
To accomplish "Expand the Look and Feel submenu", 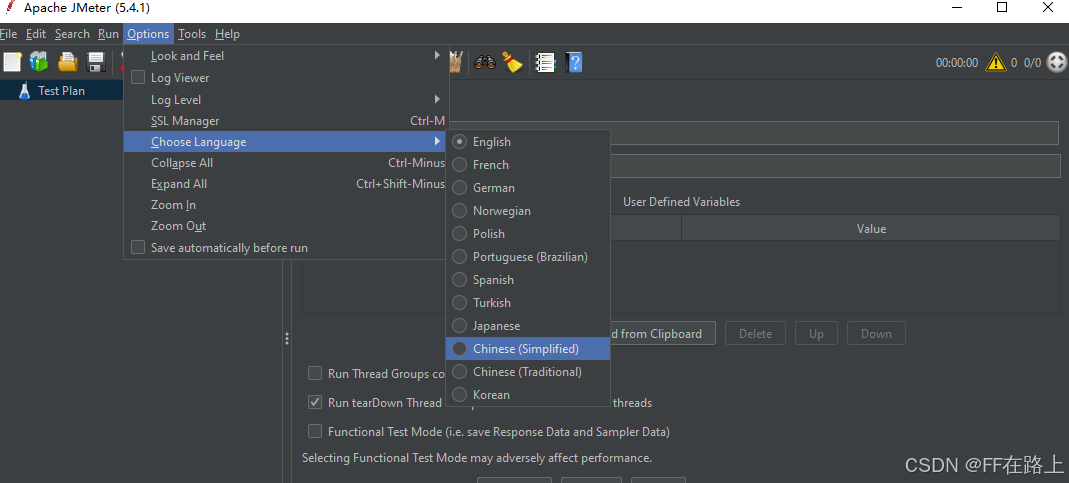I will coord(286,56).
